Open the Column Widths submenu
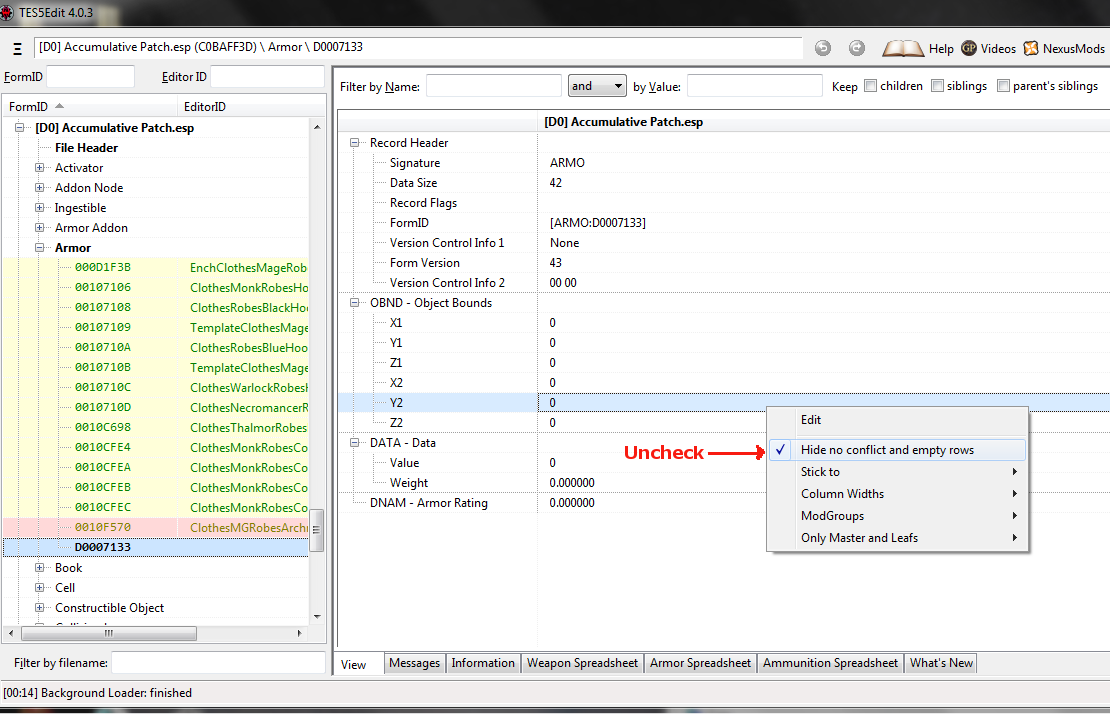Viewport: 1110px width, 714px height. (x=843, y=493)
